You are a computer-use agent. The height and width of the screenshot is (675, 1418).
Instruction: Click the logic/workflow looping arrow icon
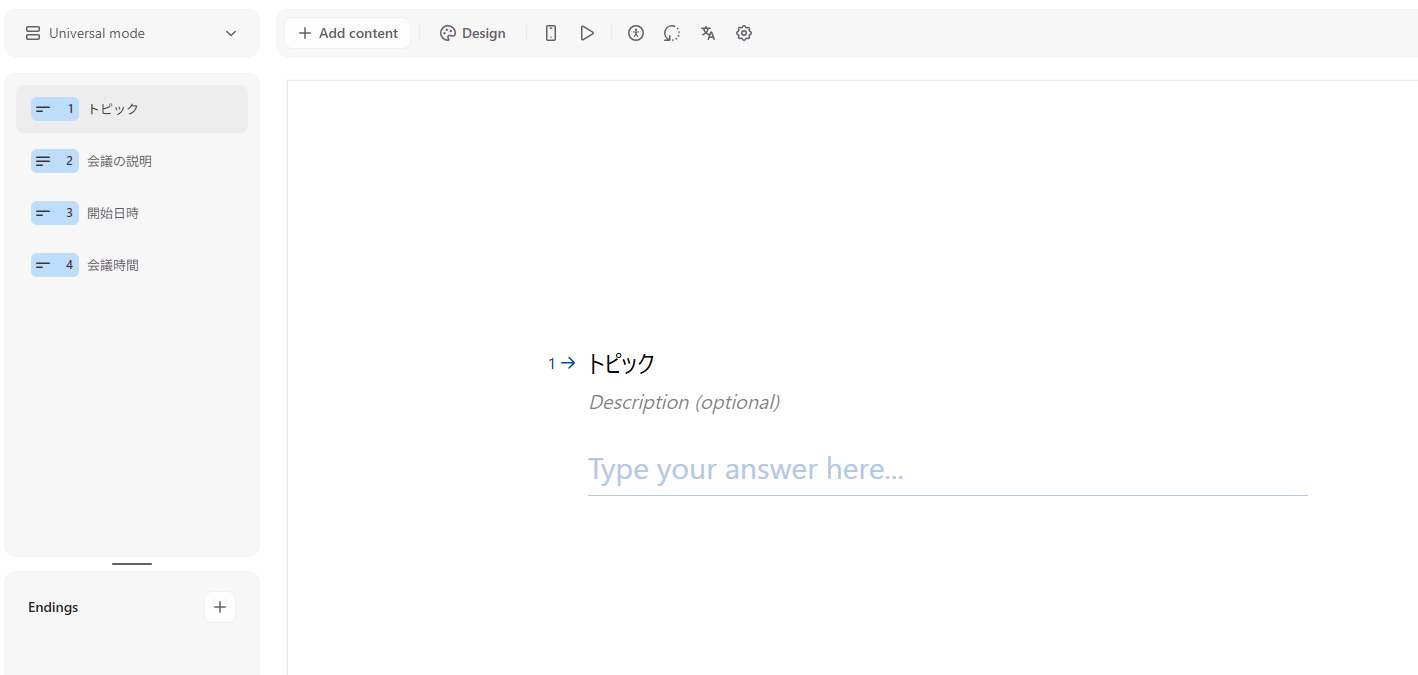672,33
